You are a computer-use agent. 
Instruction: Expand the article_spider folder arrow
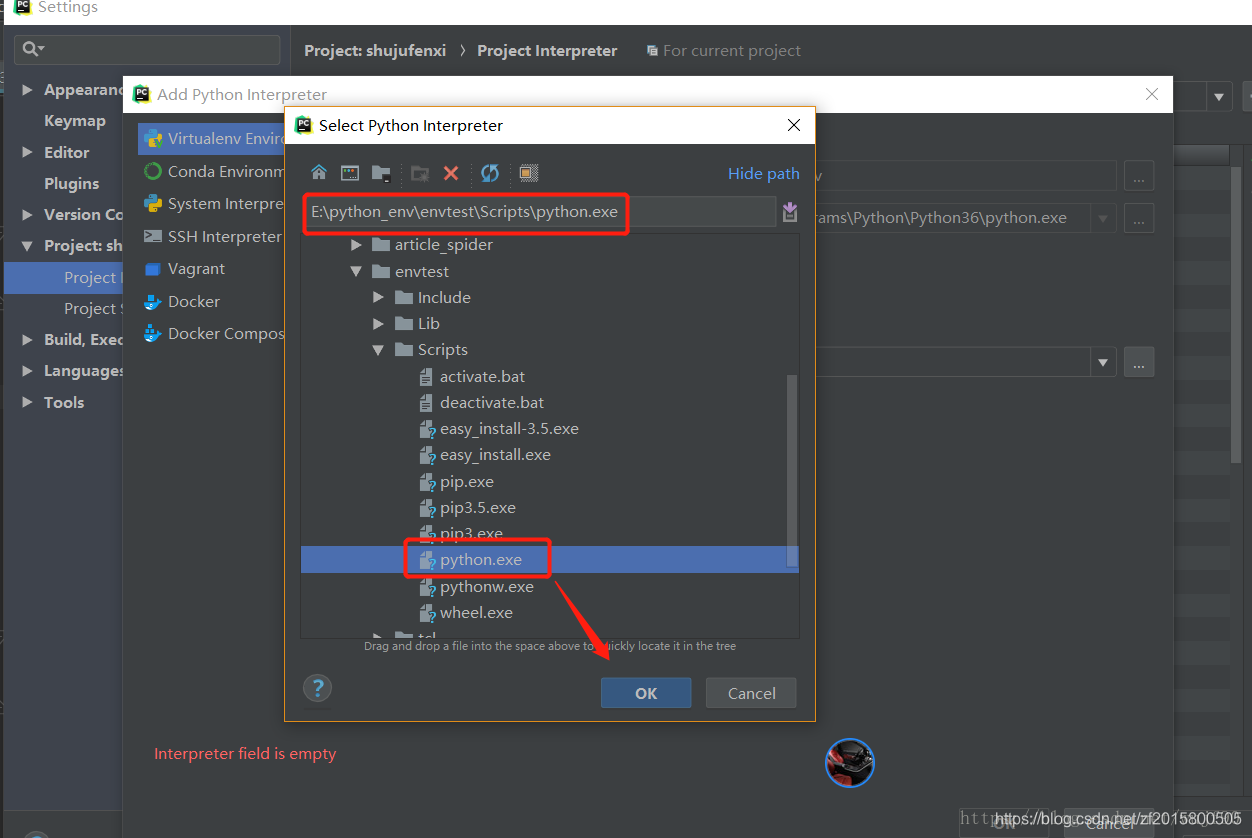point(356,245)
